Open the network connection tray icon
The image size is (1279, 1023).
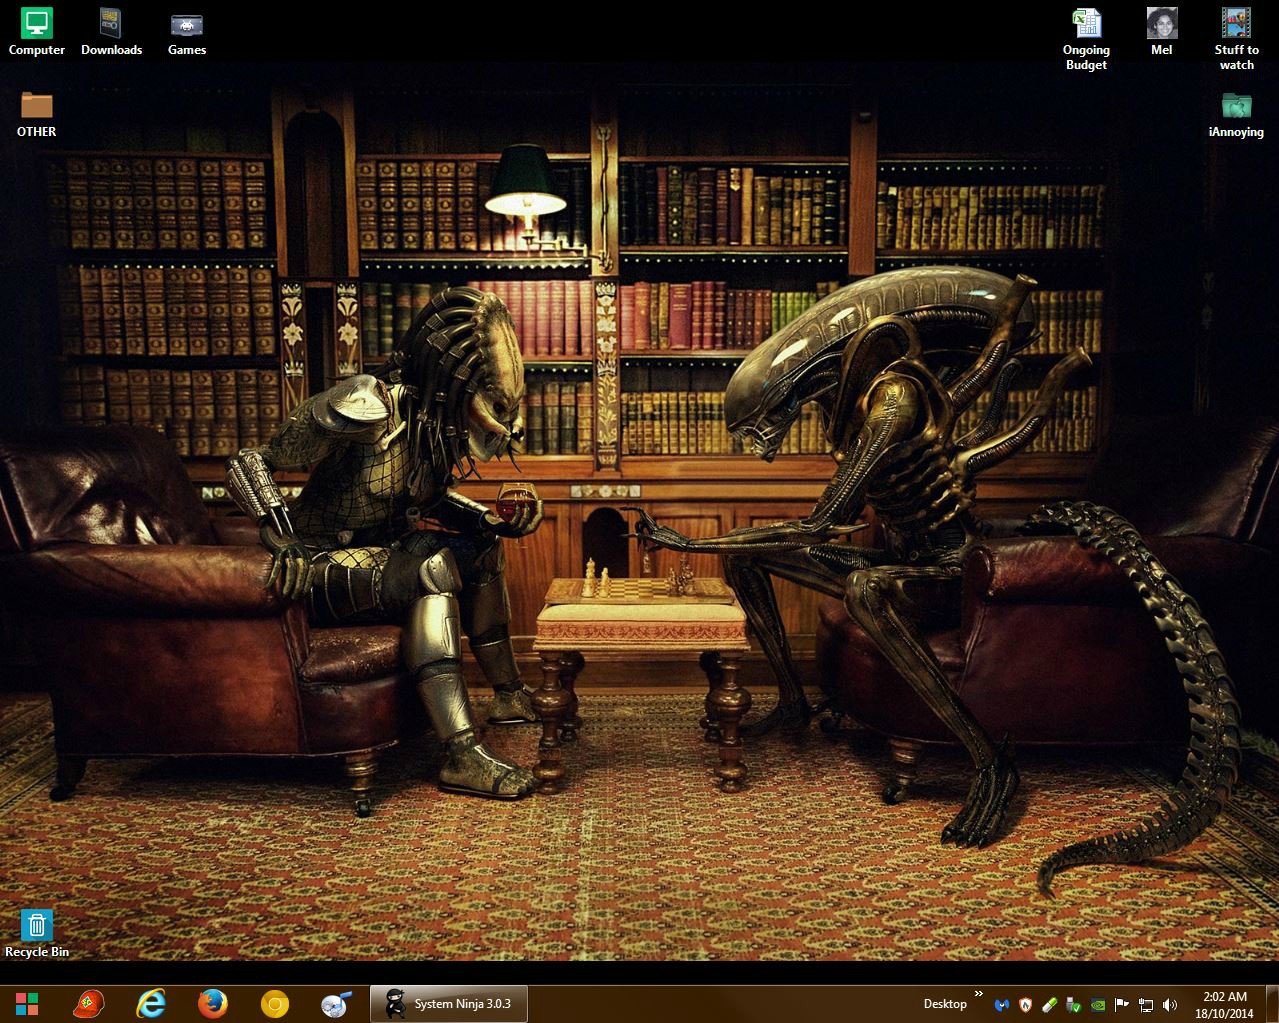coord(1146,1004)
